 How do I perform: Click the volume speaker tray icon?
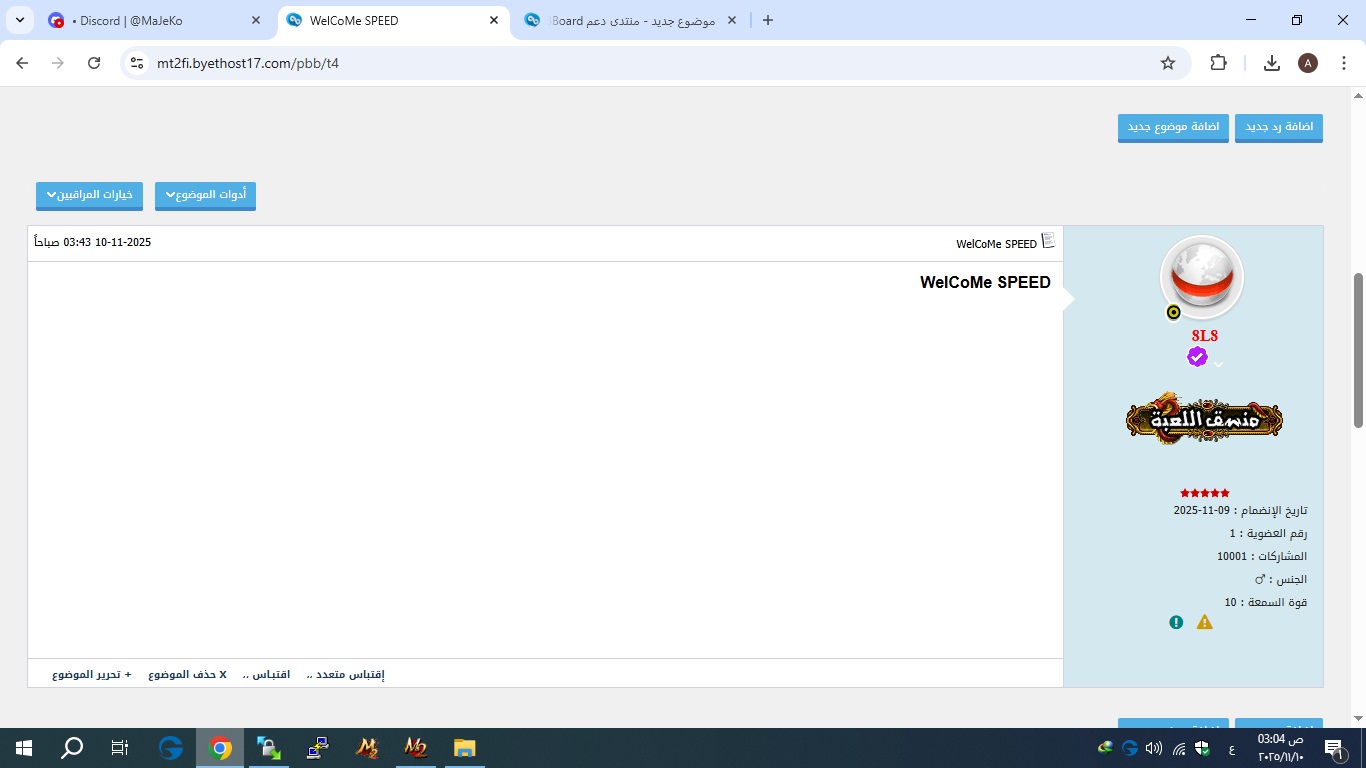point(1153,748)
